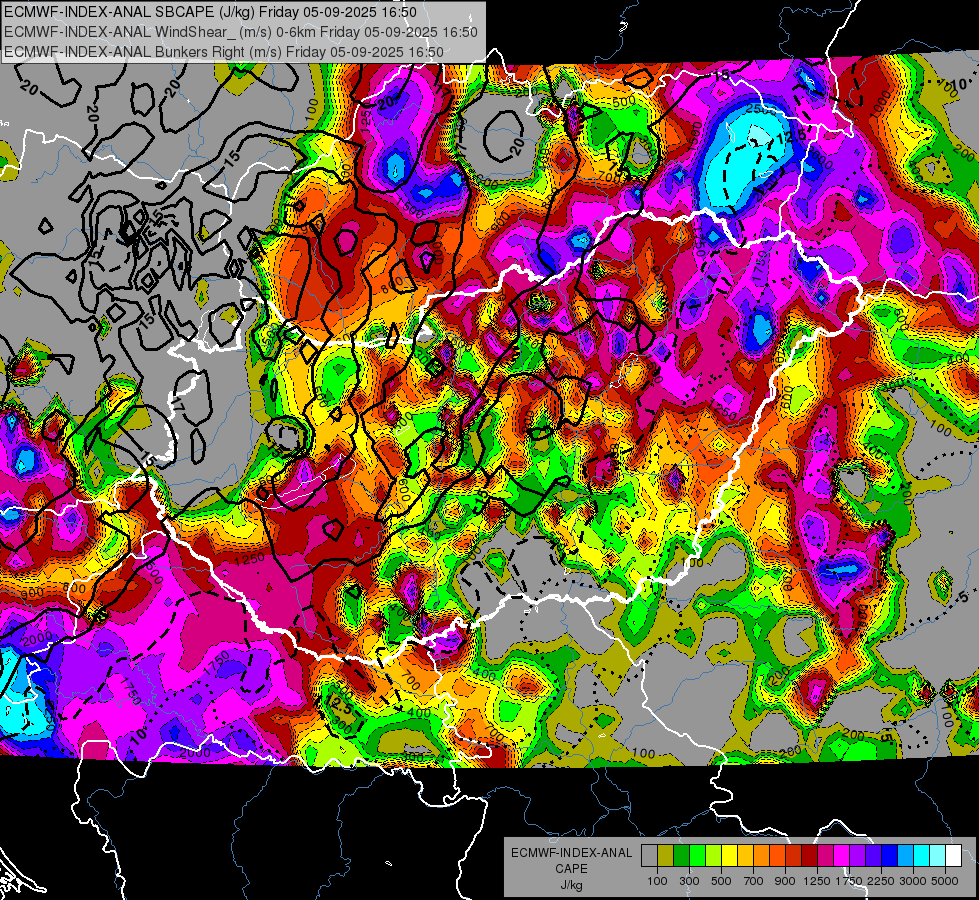Click the orange-red swatch left of 900 tick
The image size is (979, 900).
[x=777, y=856]
